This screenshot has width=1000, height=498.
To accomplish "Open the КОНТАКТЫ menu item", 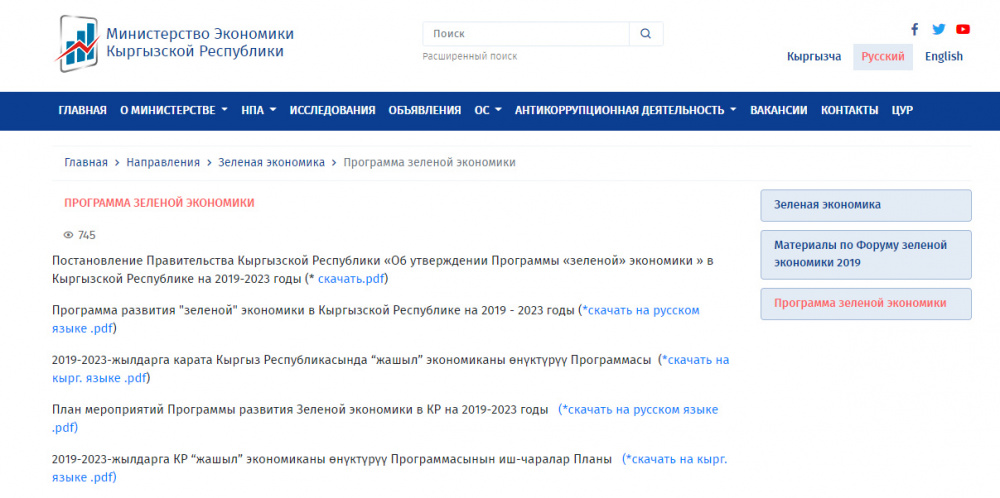I will pos(849,111).
